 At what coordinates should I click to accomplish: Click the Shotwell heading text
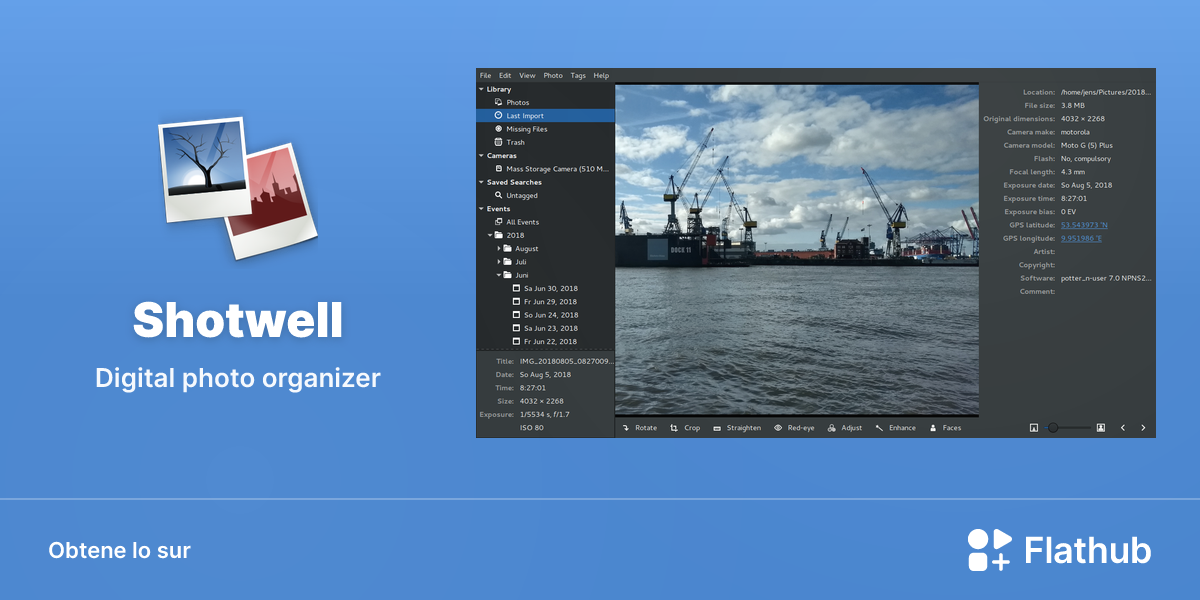(x=238, y=320)
